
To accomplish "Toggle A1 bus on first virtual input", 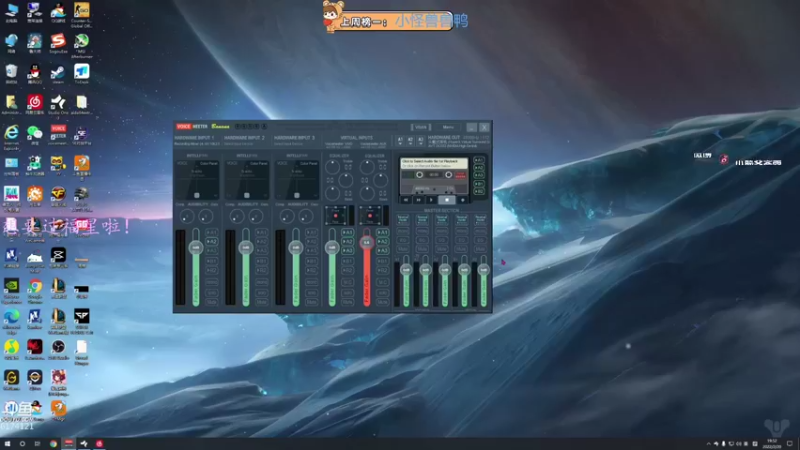I will (x=347, y=232).
